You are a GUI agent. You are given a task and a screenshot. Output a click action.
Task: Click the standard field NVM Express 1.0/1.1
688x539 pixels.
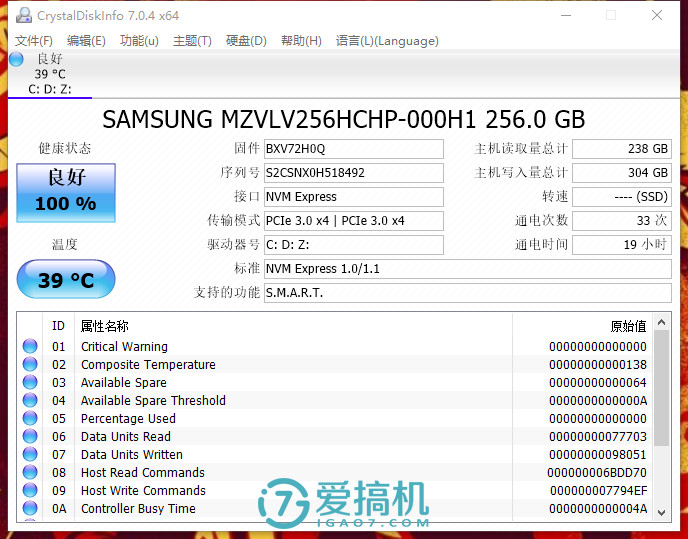(x=468, y=269)
